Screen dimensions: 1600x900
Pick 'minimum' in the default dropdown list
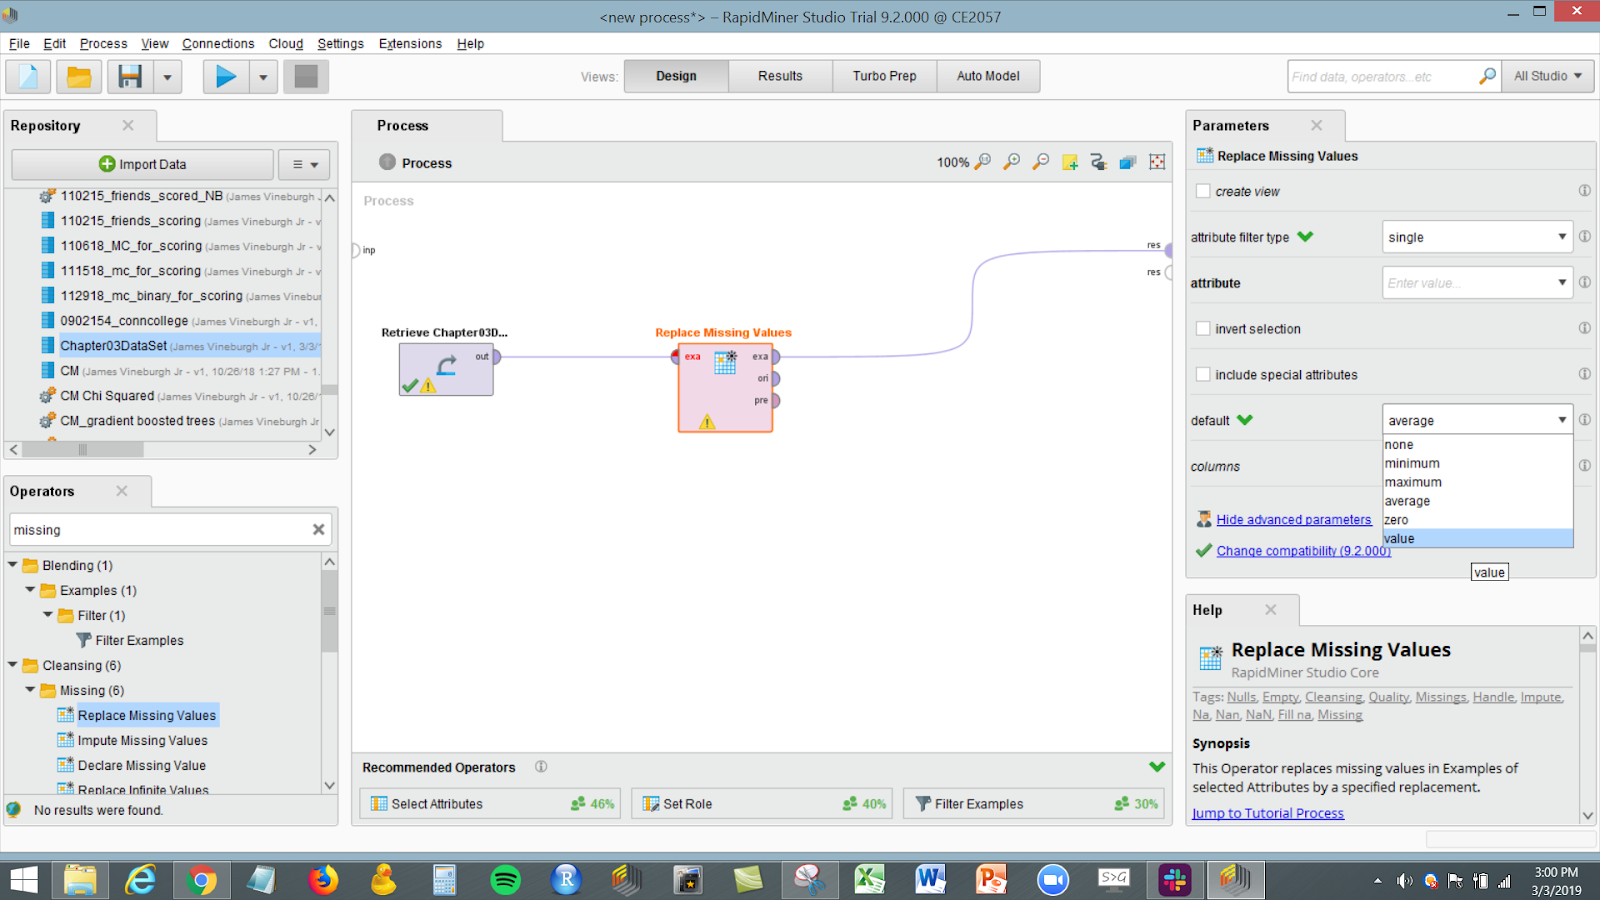pyautogui.click(x=1478, y=464)
